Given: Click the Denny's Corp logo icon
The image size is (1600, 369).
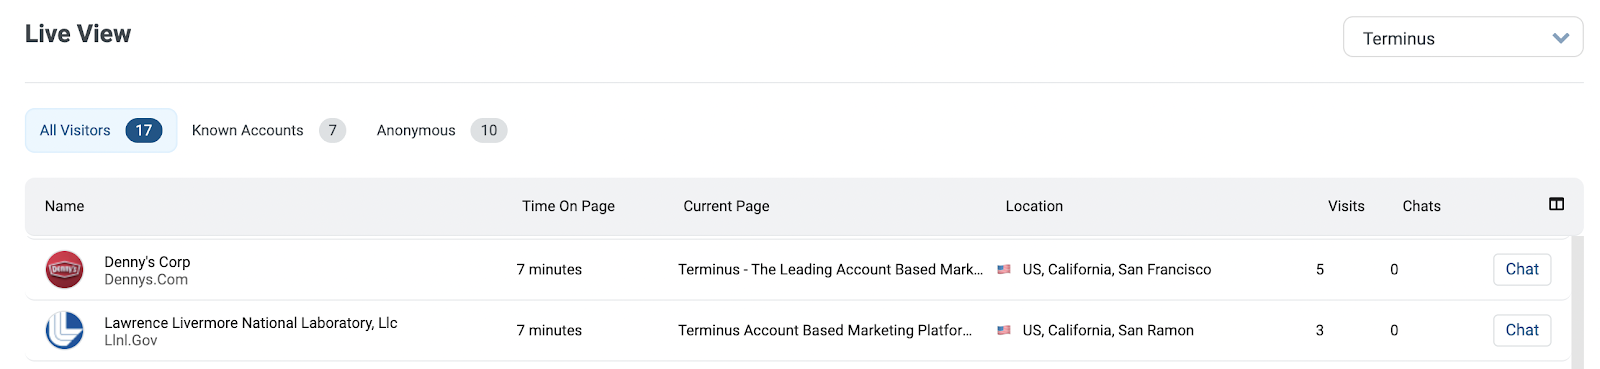Looking at the screenshot, I should tap(65, 270).
